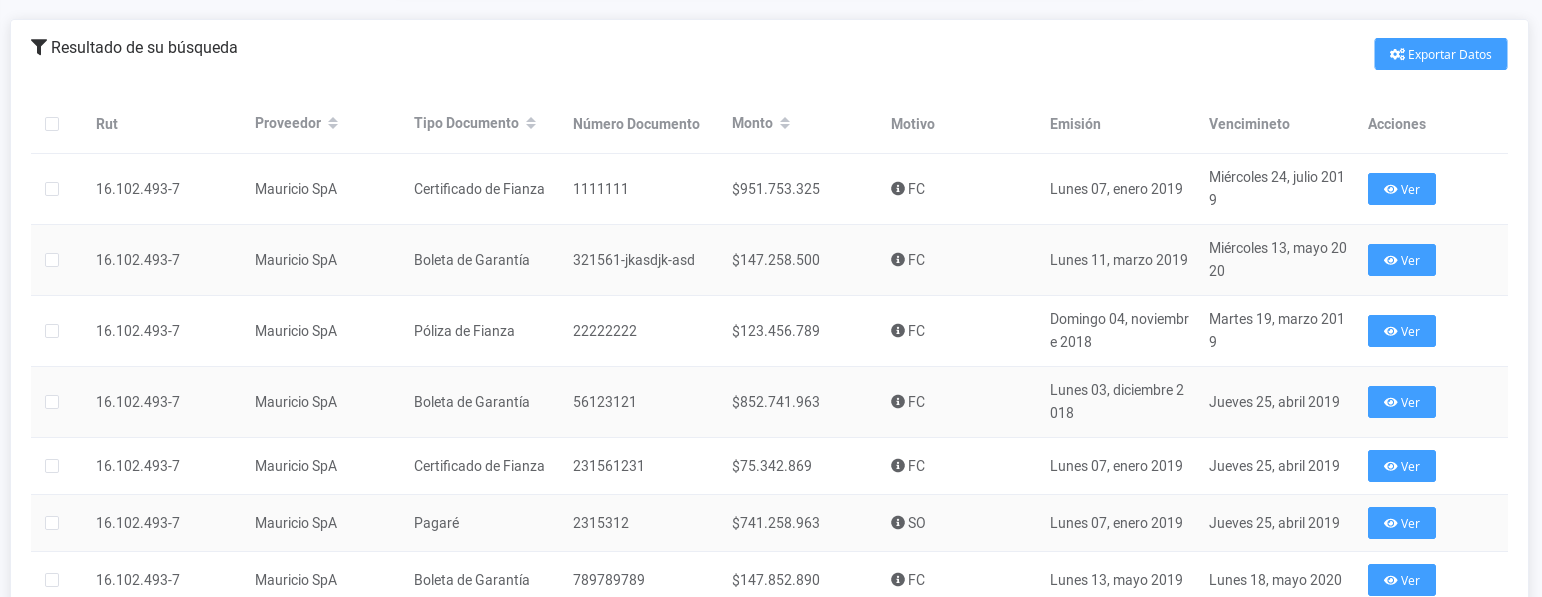Sort by Monto column arrows
Image resolution: width=1542 pixels, height=597 pixels.
pyautogui.click(x=785, y=123)
